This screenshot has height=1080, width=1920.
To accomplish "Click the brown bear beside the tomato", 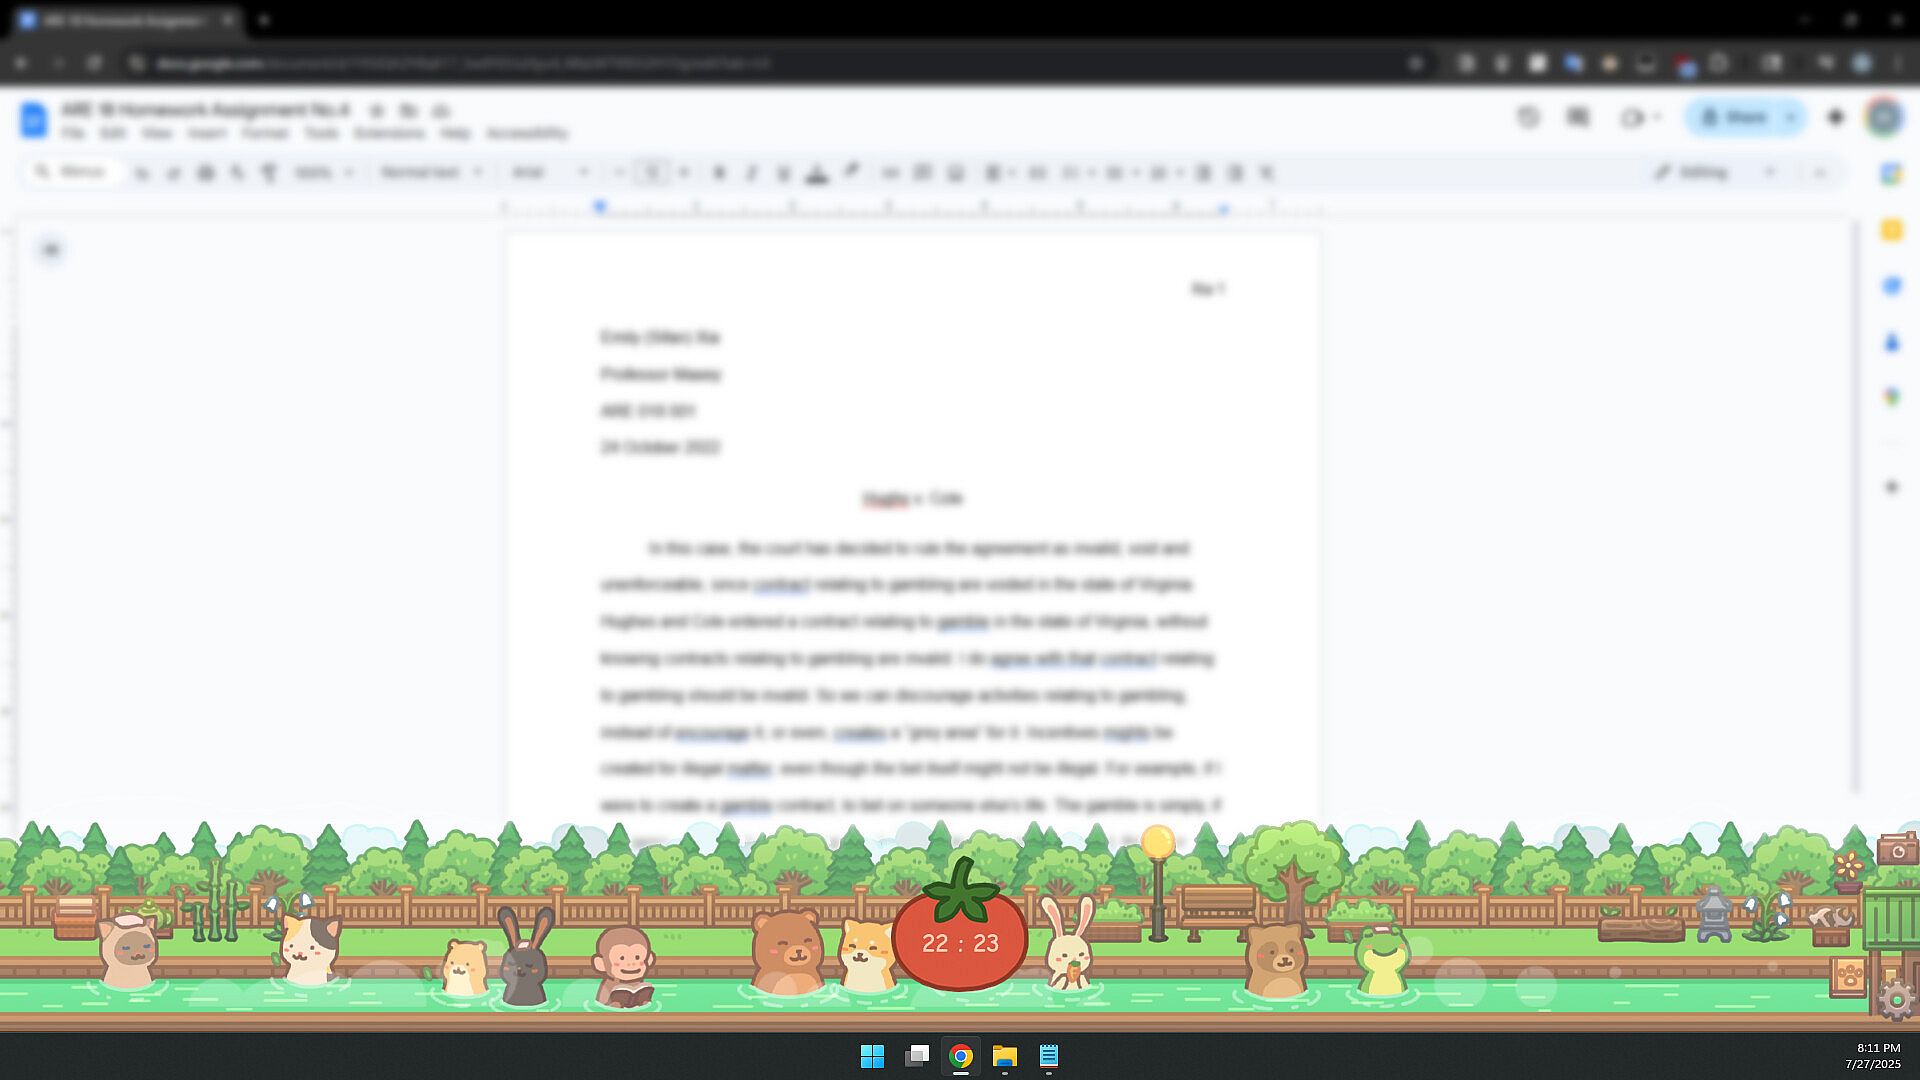I will point(789,952).
